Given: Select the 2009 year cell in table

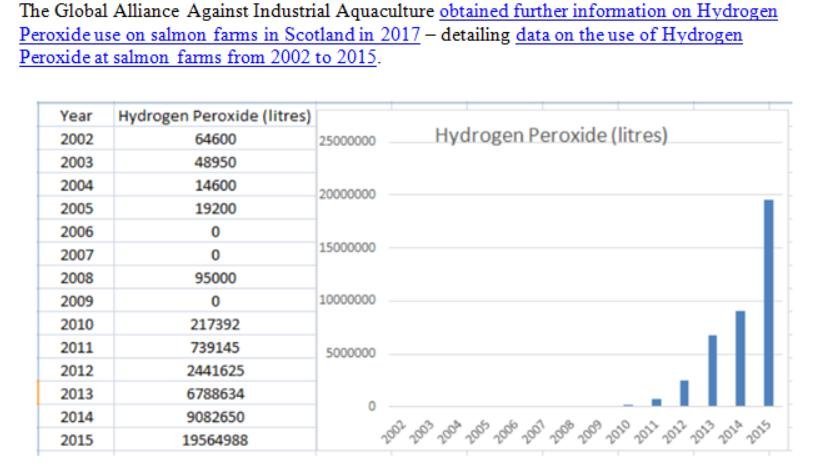Looking at the screenshot, I should coord(76,301).
